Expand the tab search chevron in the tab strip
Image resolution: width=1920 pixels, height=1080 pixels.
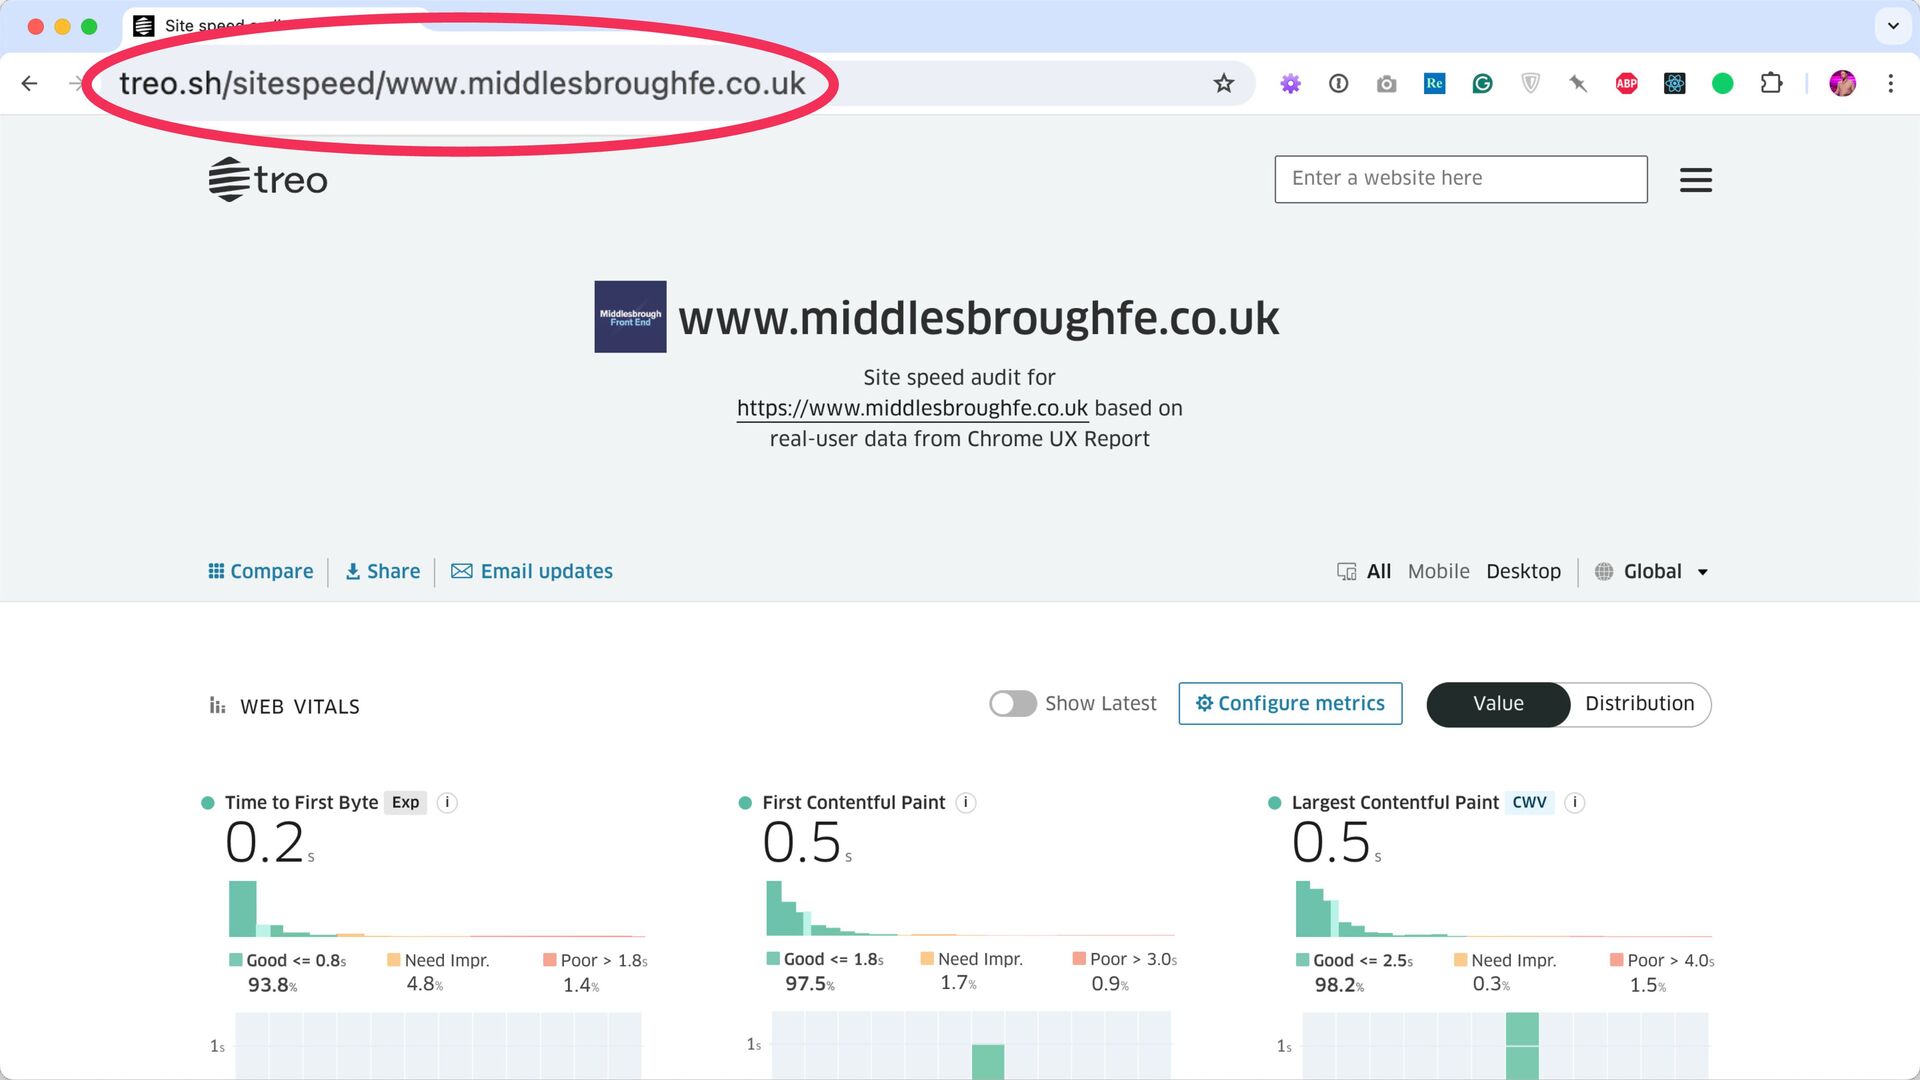click(1893, 26)
